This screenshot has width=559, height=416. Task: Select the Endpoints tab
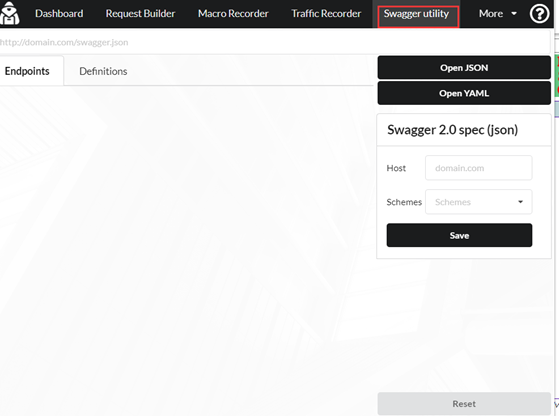click(27, 71)
